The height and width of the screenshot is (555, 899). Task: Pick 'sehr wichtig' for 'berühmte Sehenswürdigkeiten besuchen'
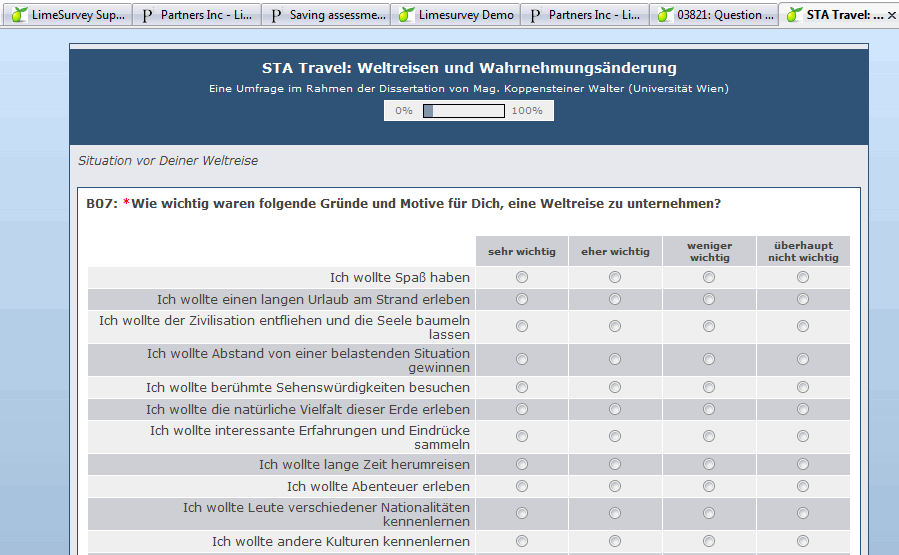tap(522, 387)
